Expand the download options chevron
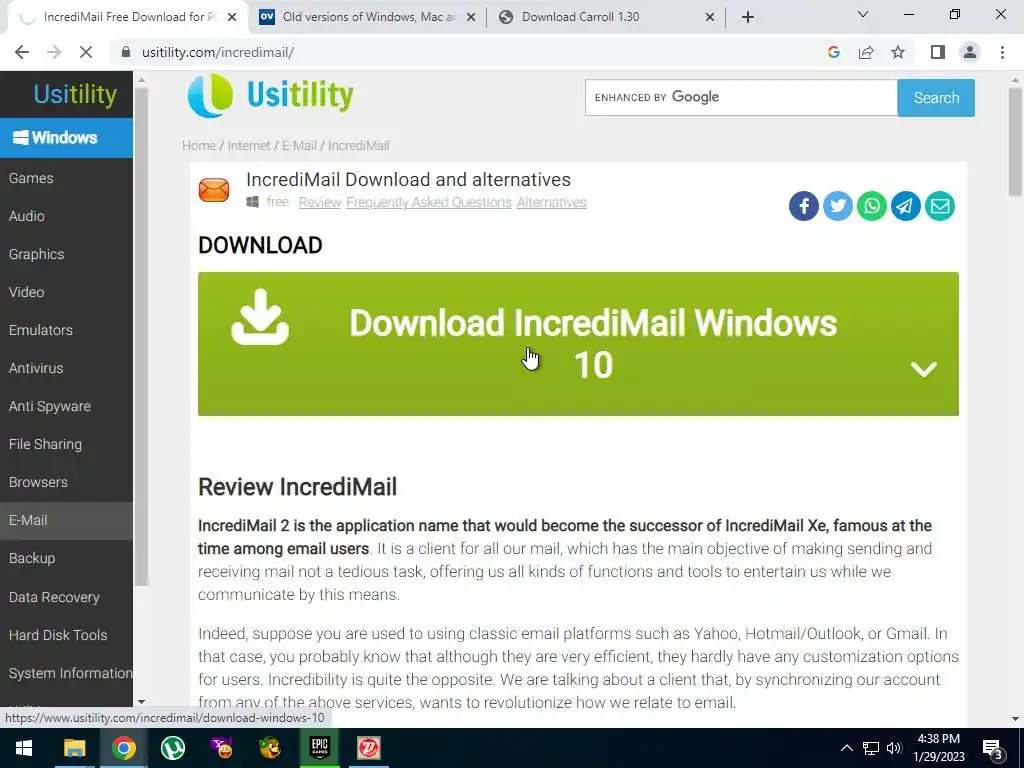Viewport: 1024px width, 768px height. click(x=923, y=370)
